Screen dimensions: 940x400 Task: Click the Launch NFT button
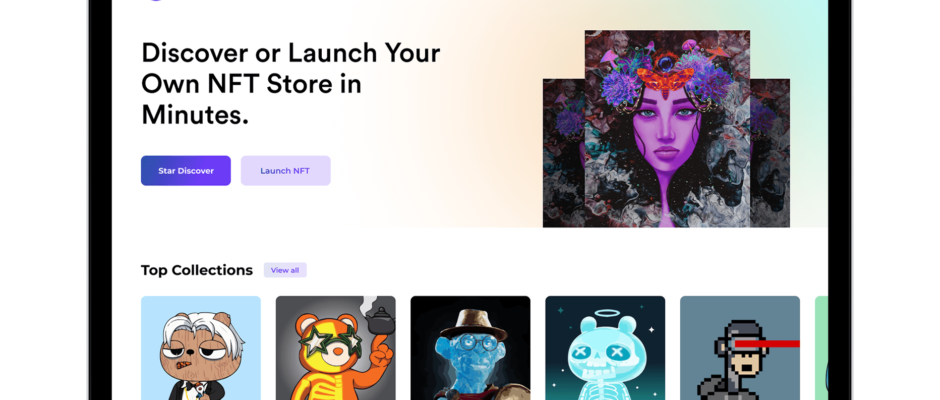285,171
